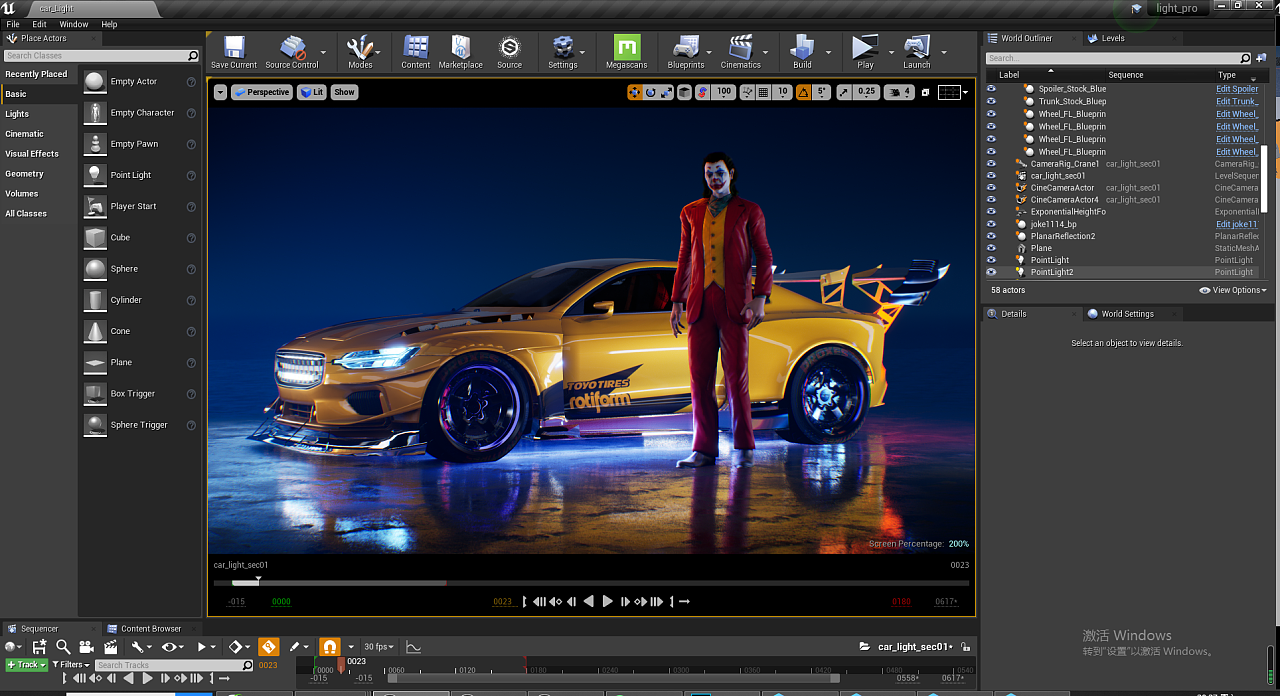1280x696 pixels.
Task: Switch to the Levels tab
Action: coord(1113,38)
